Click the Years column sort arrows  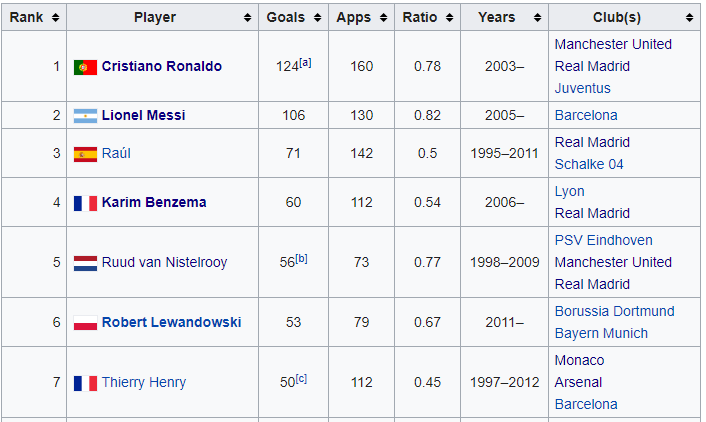tap(537, 18)
